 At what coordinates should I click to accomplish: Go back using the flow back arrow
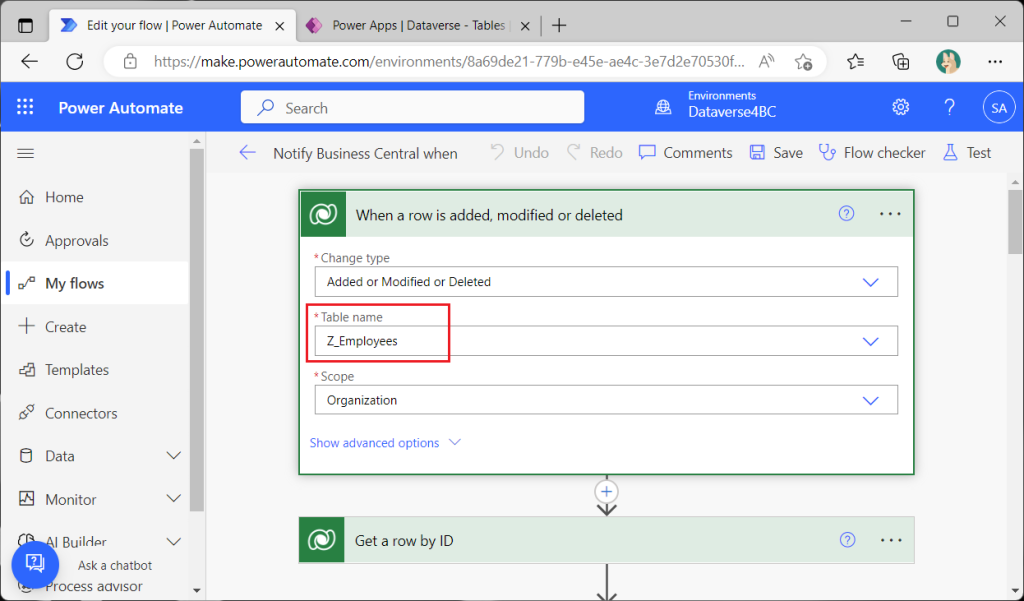(248, 153)
